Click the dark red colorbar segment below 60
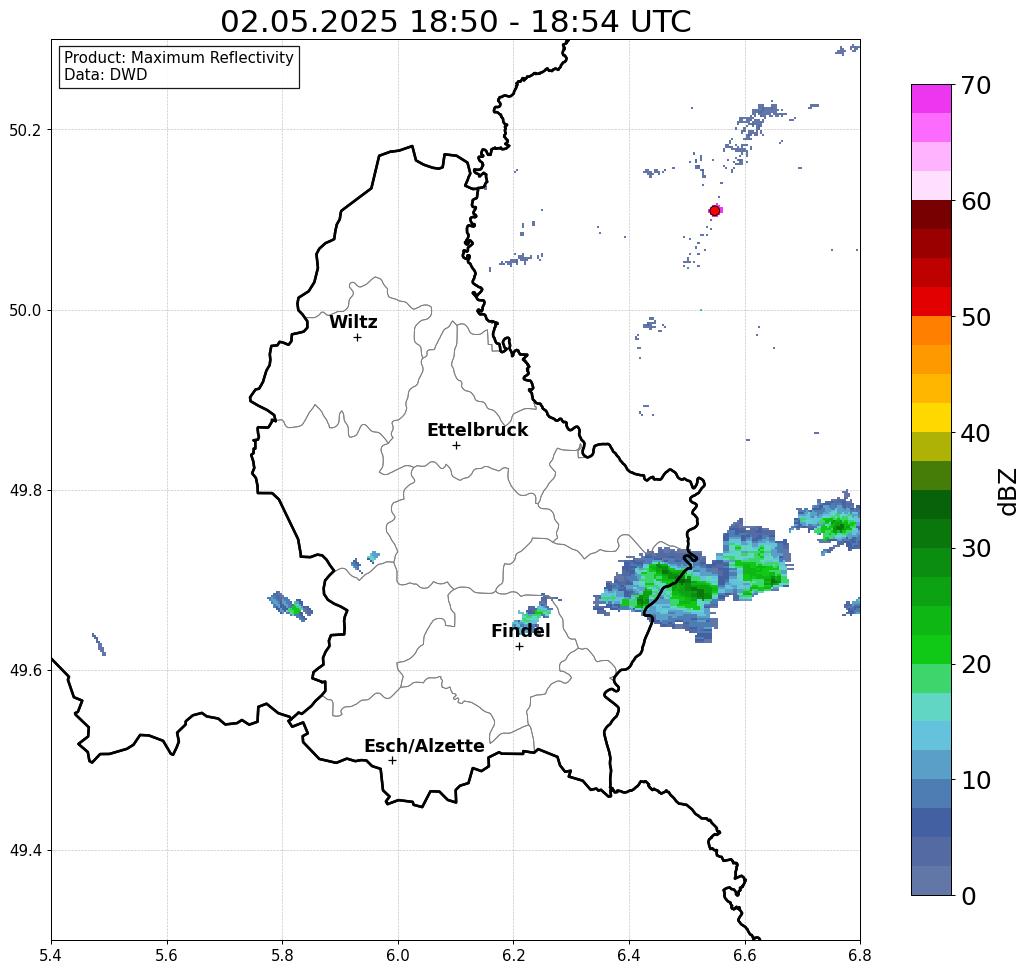This screenshot has height=973, width=1029. [931, 215]
